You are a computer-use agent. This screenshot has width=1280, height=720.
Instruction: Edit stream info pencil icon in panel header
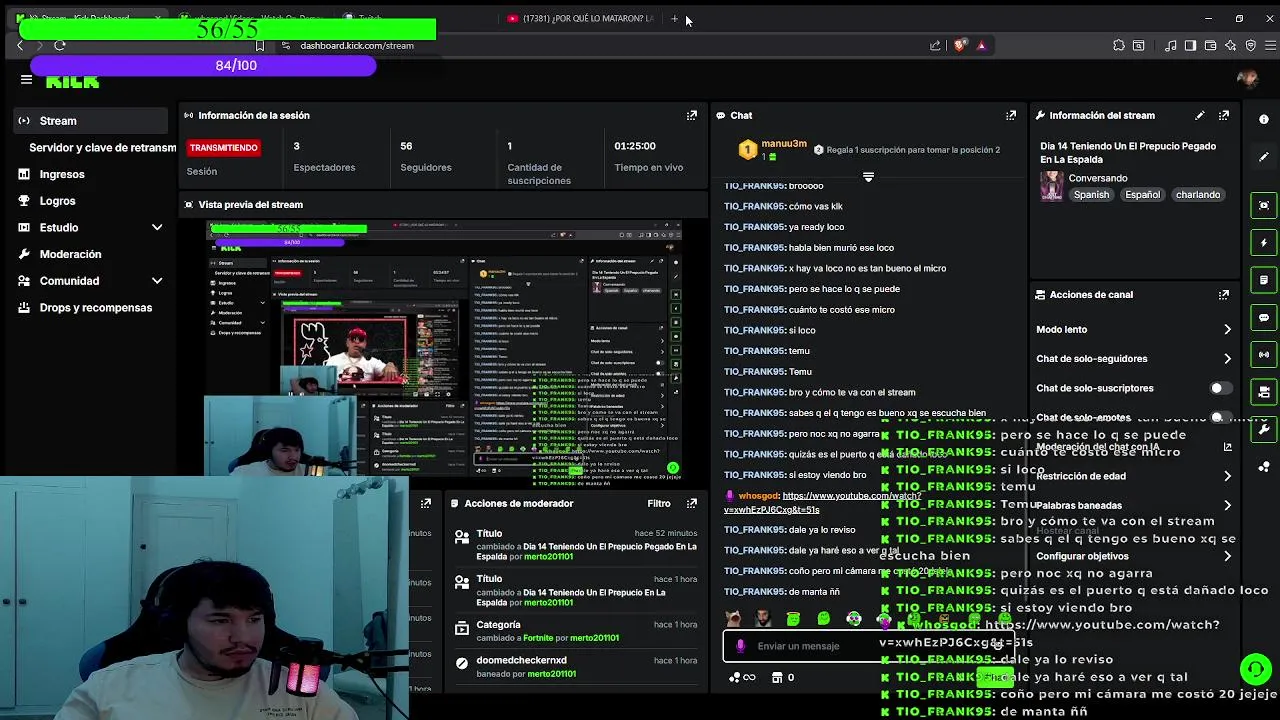(1199, 115)
